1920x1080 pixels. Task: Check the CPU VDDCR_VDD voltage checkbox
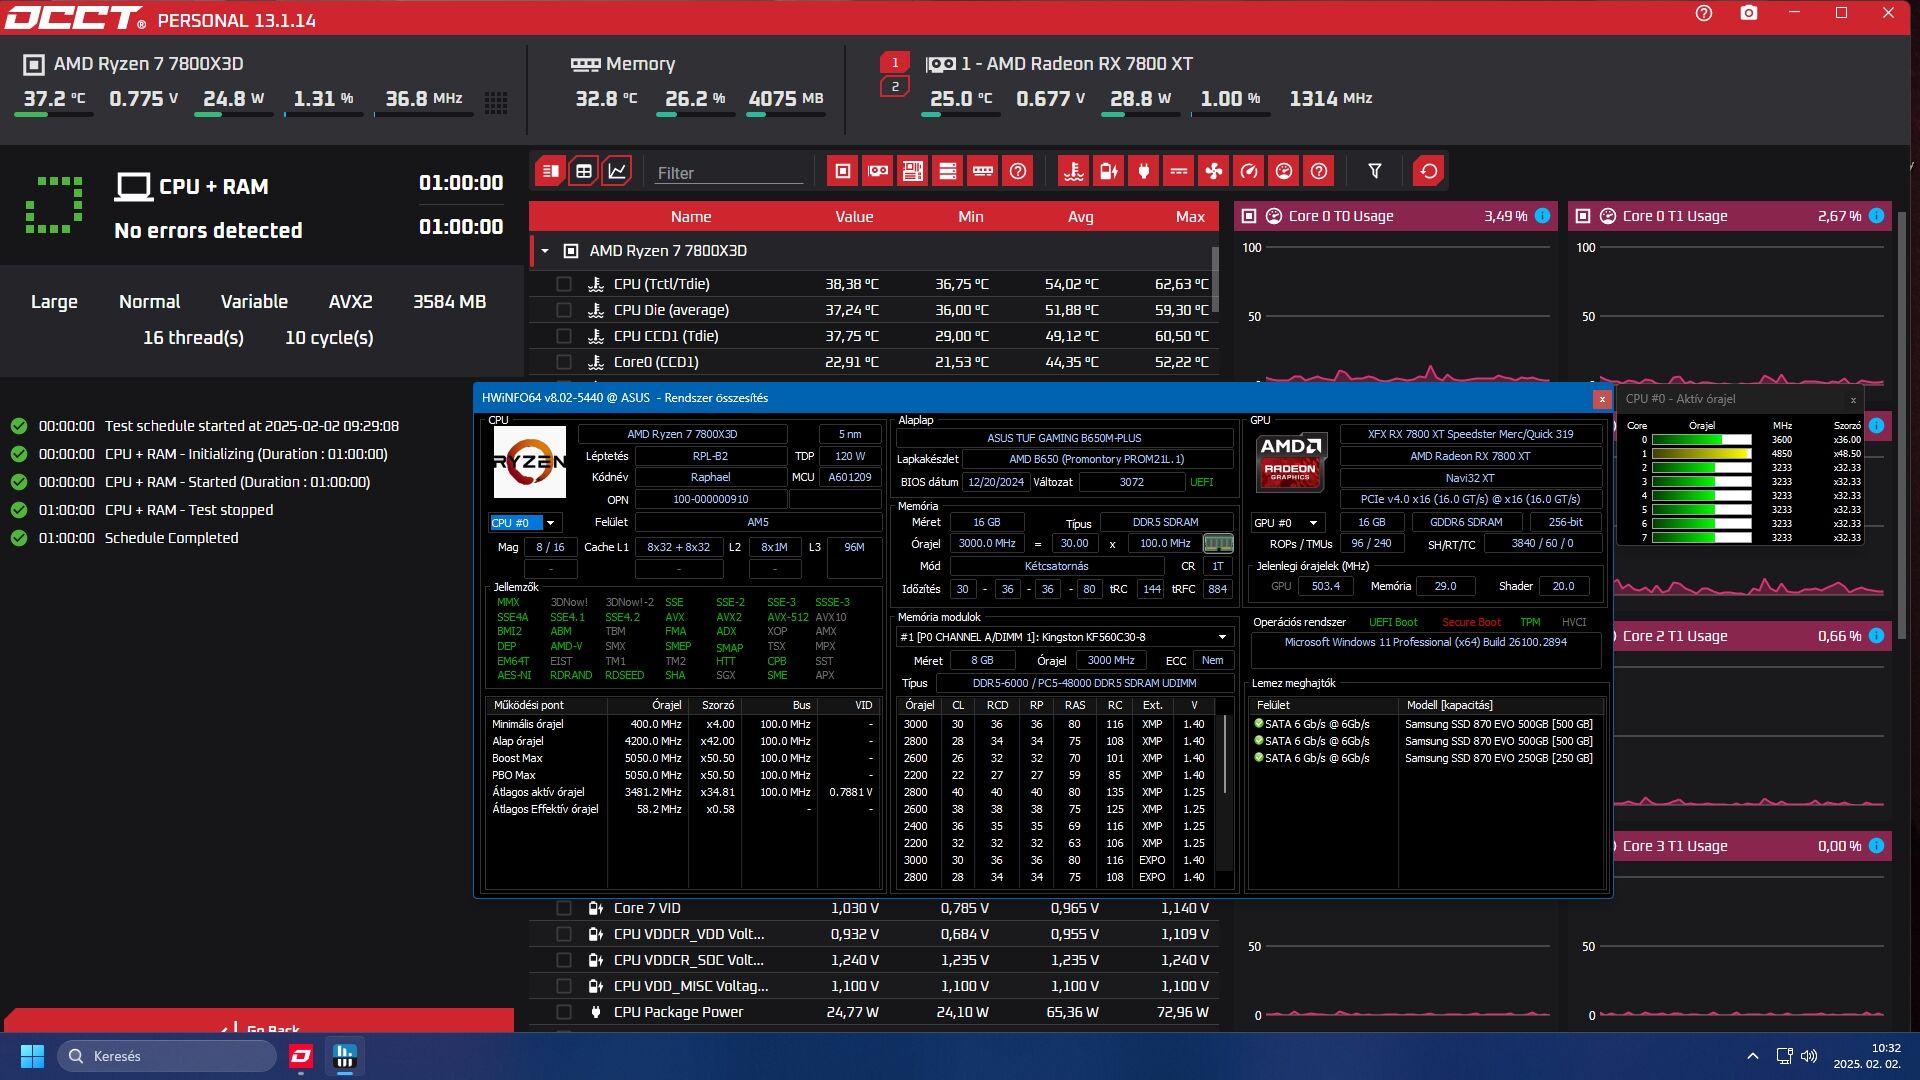point(564,934)
